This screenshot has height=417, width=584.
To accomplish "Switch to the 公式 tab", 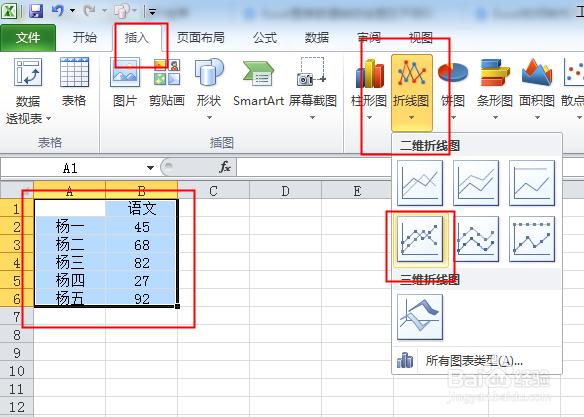I will coord(265,38).
